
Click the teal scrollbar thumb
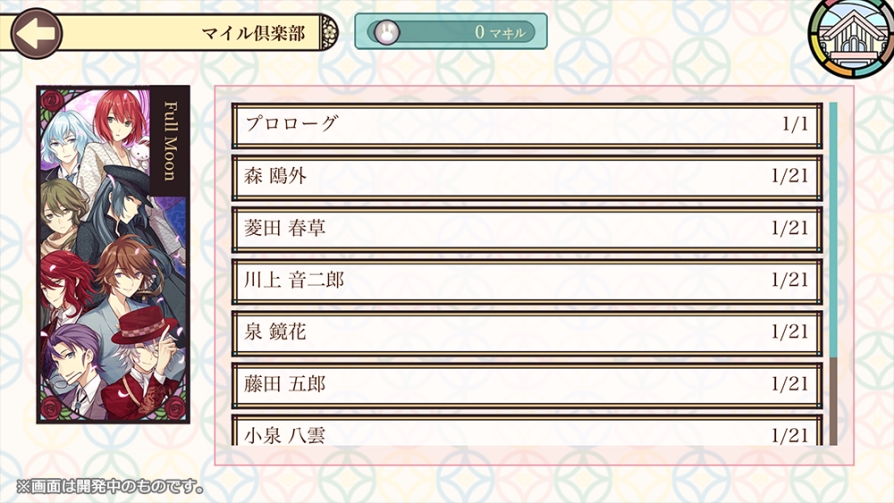pos(832,228)
